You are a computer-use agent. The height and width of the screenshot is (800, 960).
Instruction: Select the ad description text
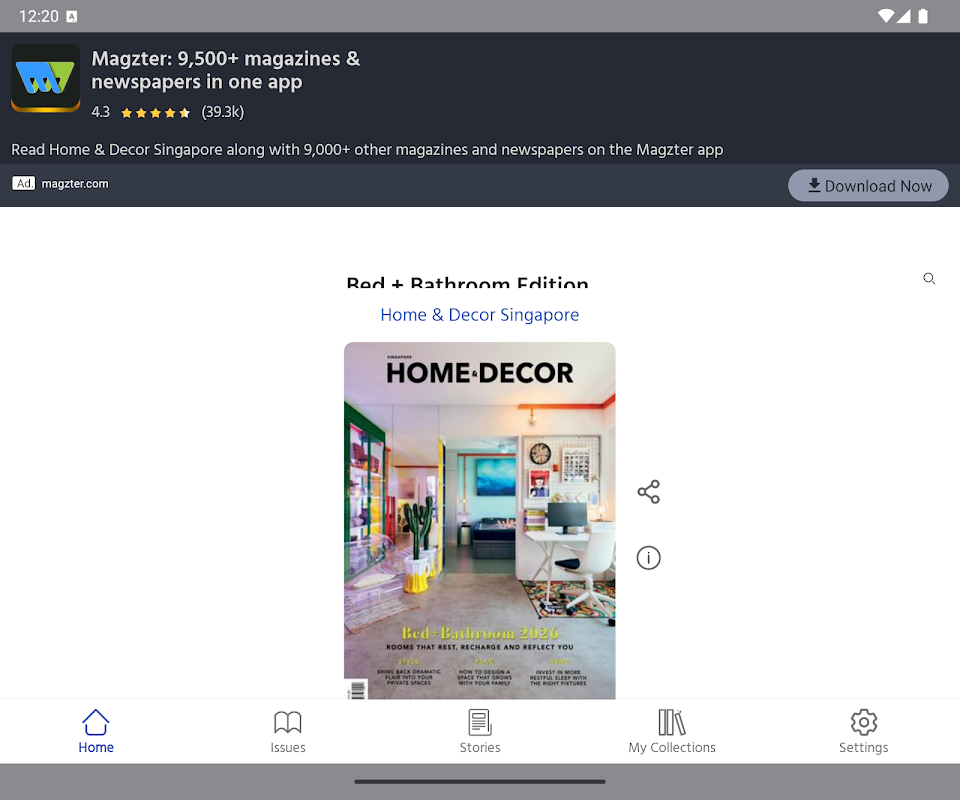pos(367,149)
